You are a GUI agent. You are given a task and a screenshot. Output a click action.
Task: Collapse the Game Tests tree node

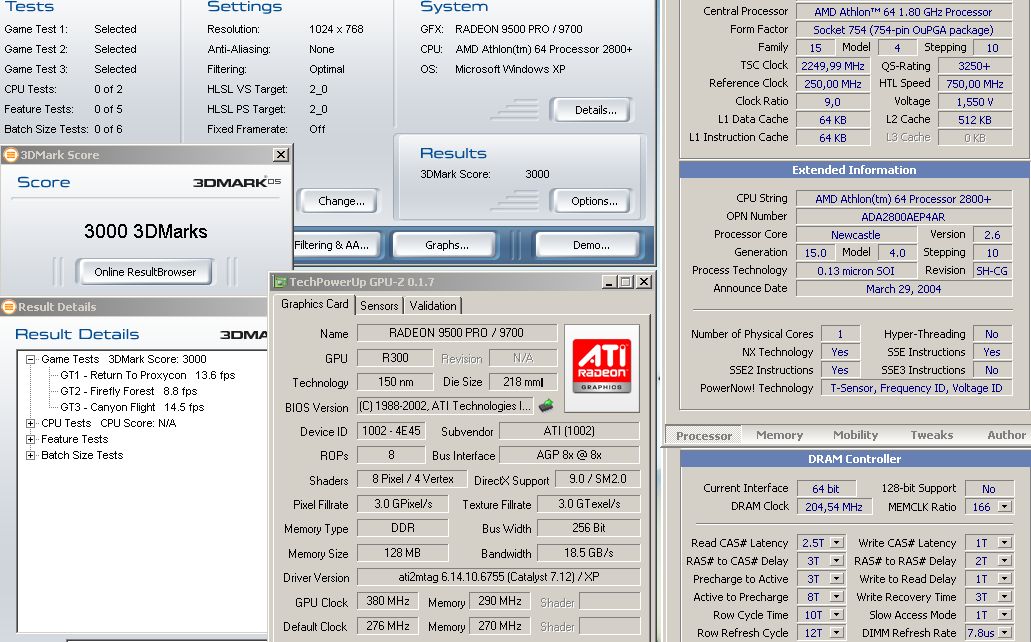pos(30,359)
